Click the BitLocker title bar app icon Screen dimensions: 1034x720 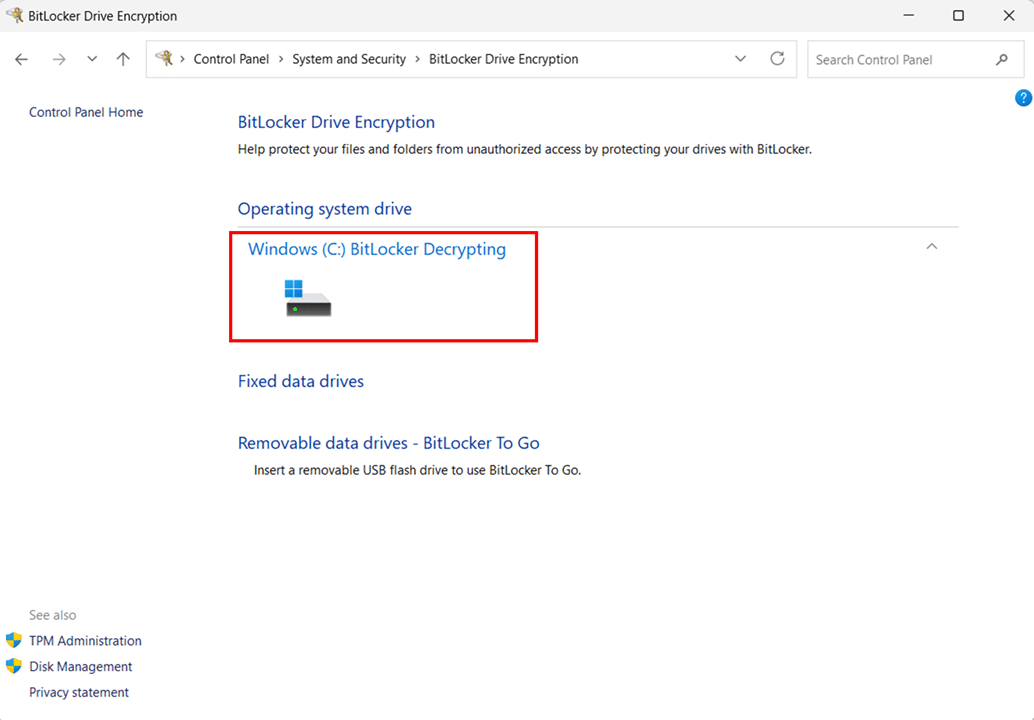14,16
